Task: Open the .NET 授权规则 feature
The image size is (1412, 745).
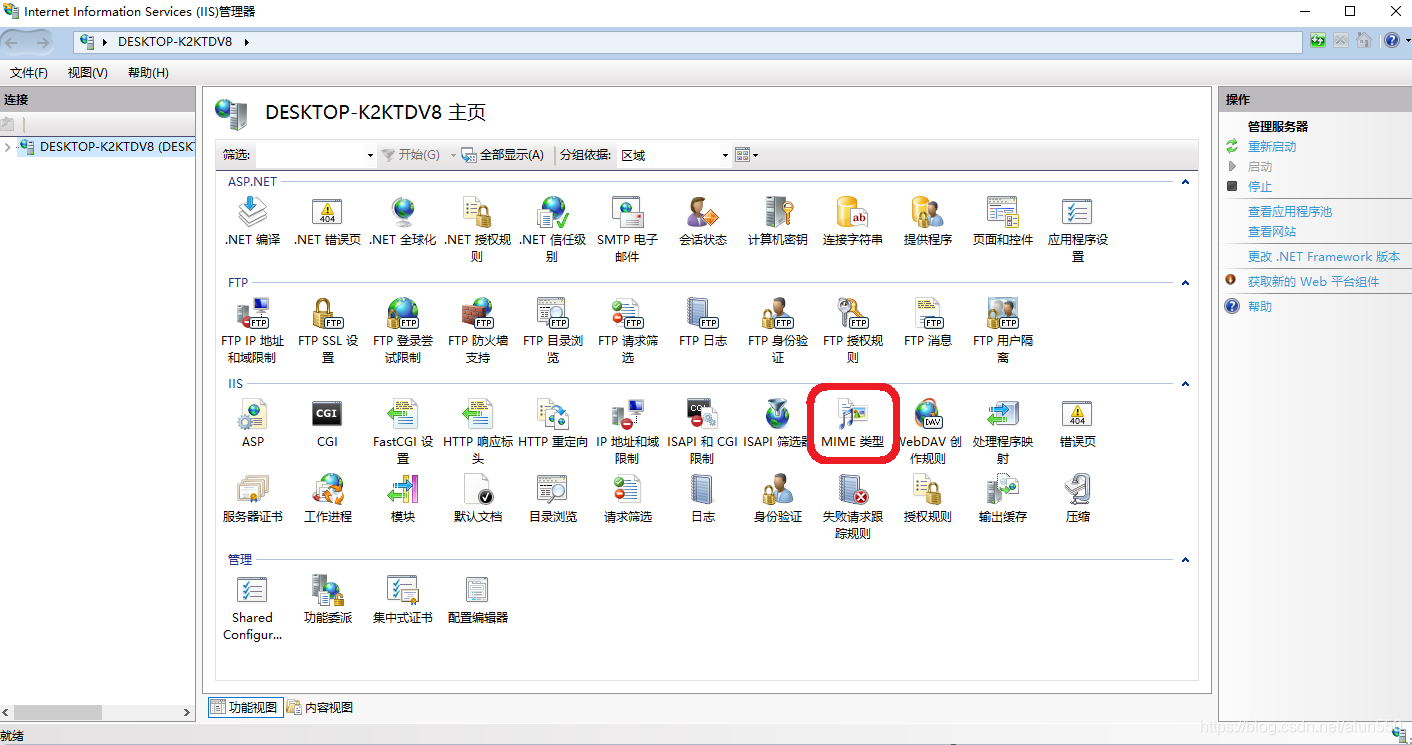Action: (x=478, y=229)
